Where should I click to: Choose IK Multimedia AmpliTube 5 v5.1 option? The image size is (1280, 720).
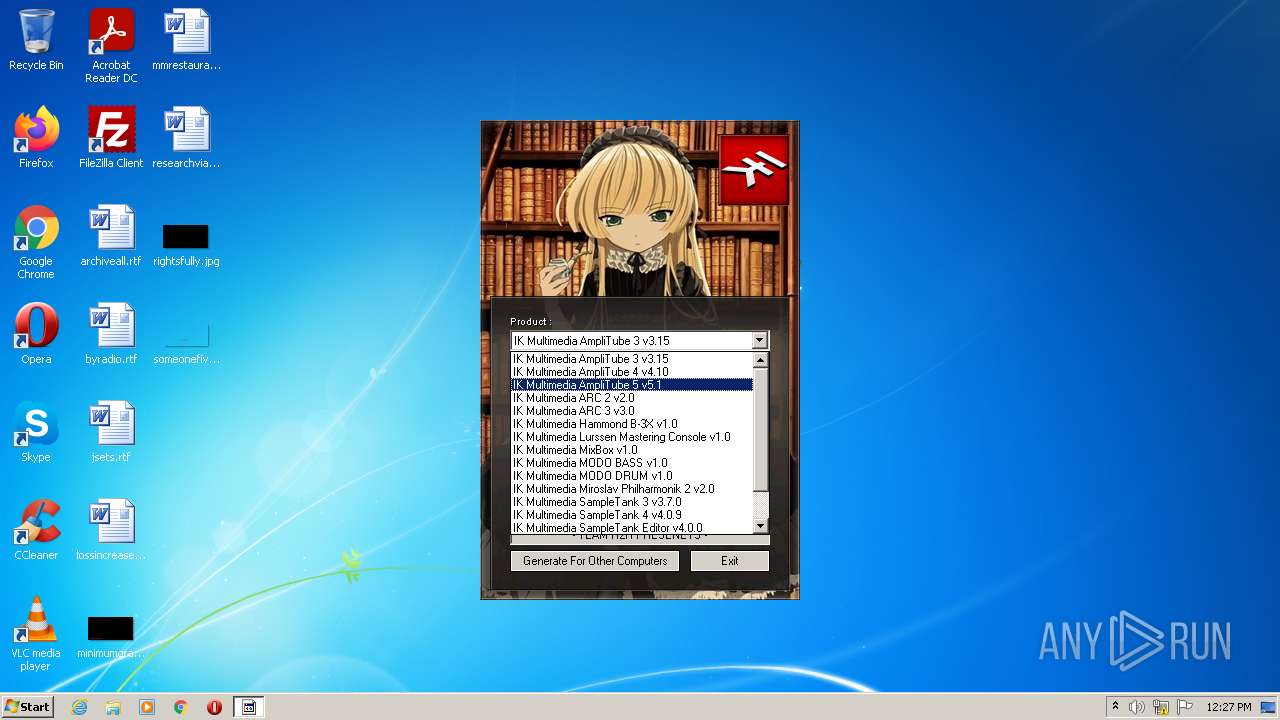[x=632, y=385]
